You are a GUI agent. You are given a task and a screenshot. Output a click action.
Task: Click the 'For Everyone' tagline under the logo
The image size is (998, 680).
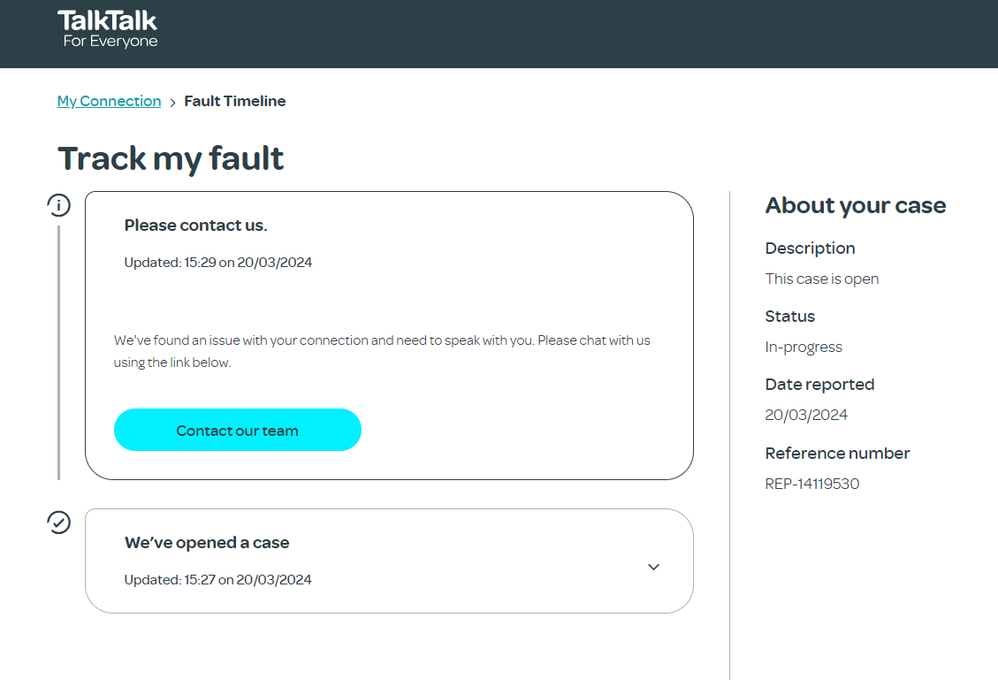pos(109,41)
